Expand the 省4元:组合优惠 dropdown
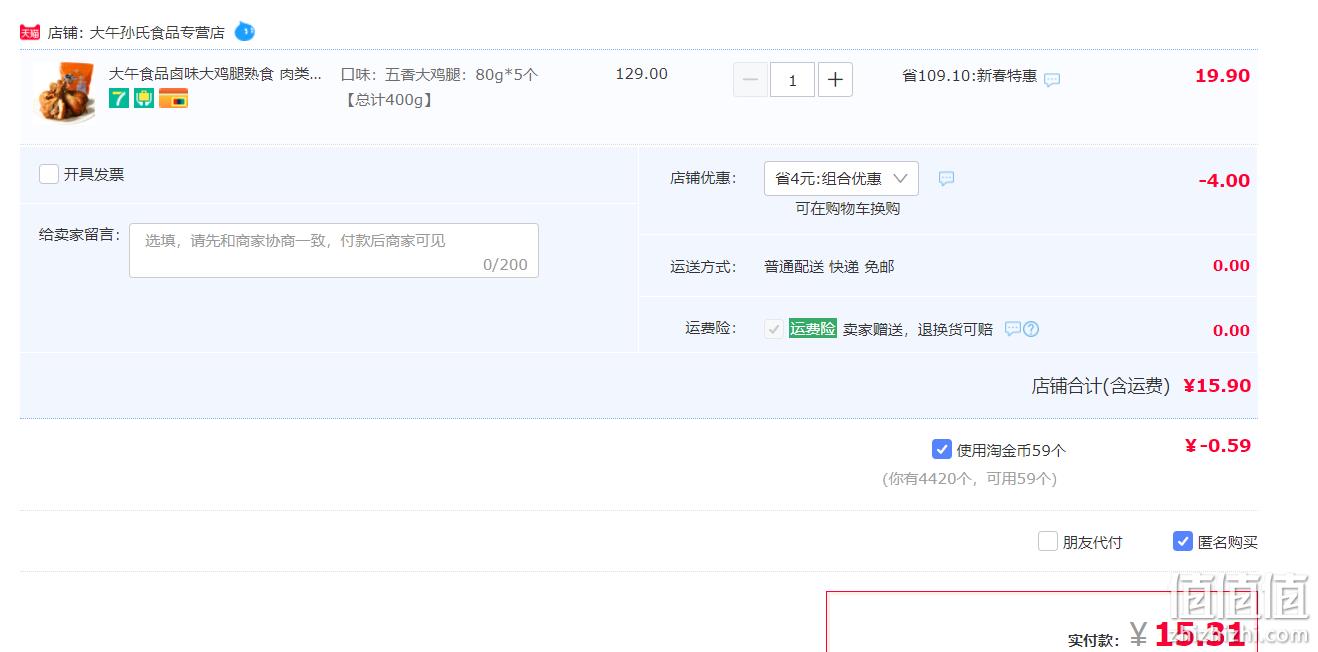 click(x=841, y=178)
